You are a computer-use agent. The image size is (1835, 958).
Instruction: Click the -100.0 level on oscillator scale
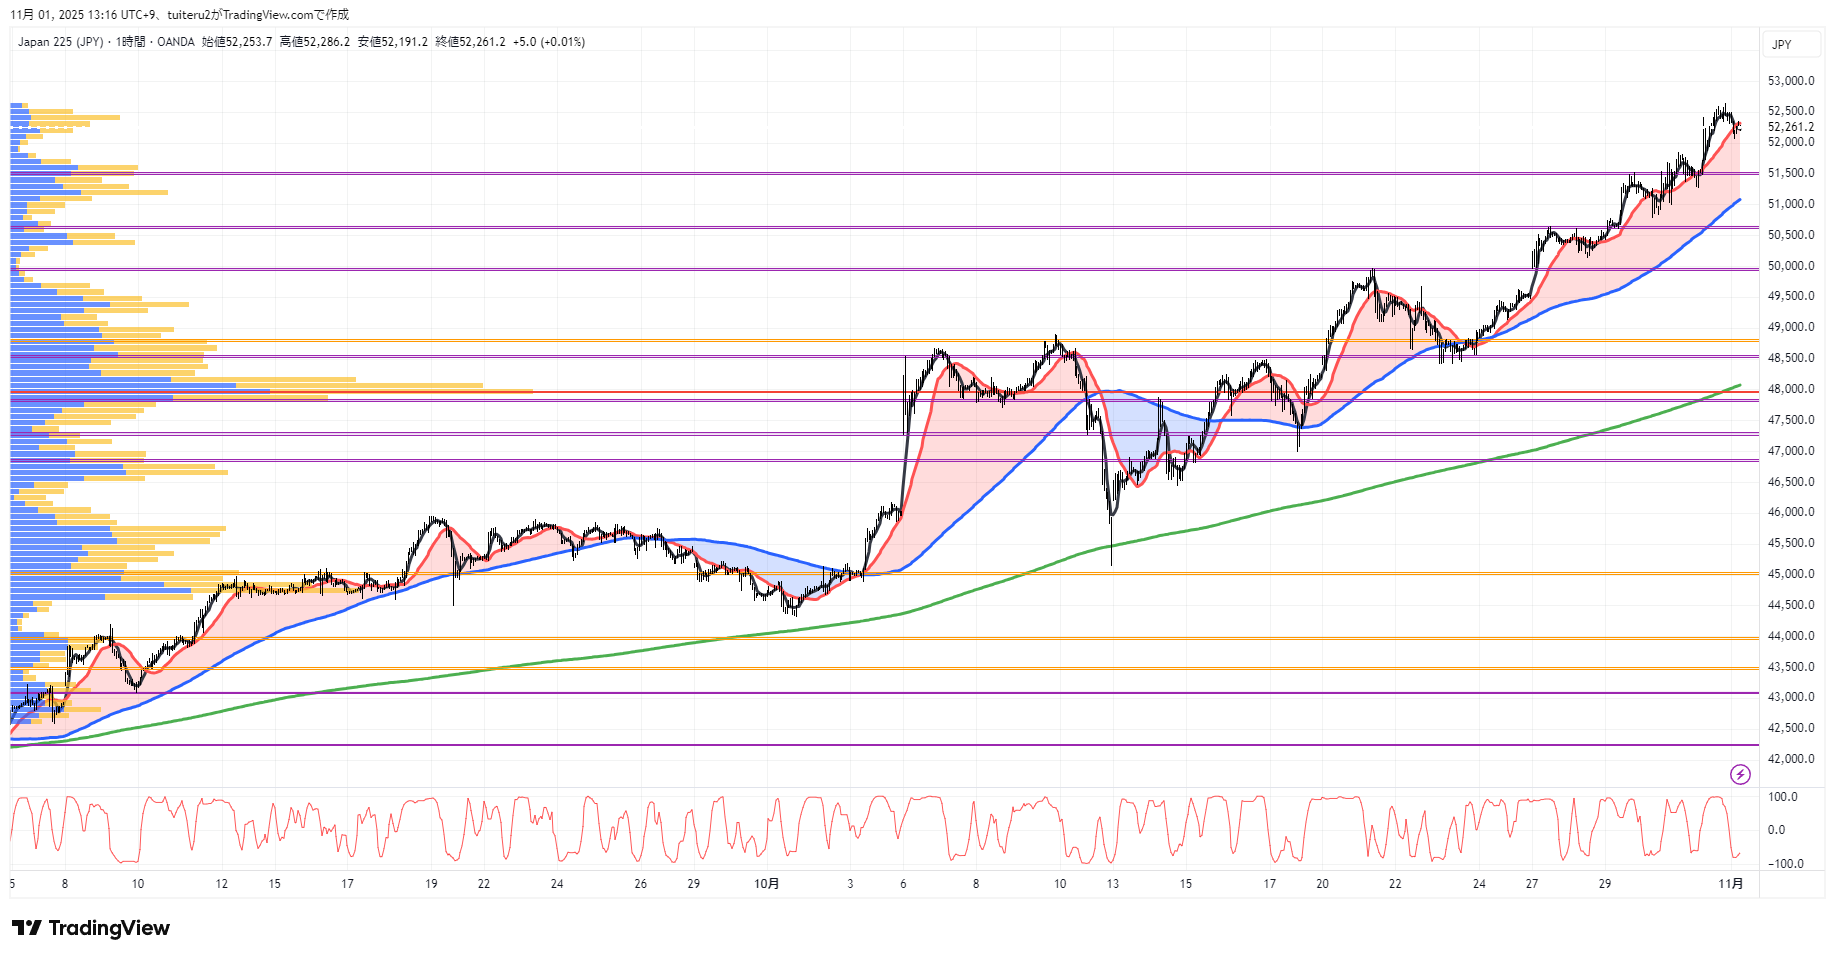coord(1785,864)
